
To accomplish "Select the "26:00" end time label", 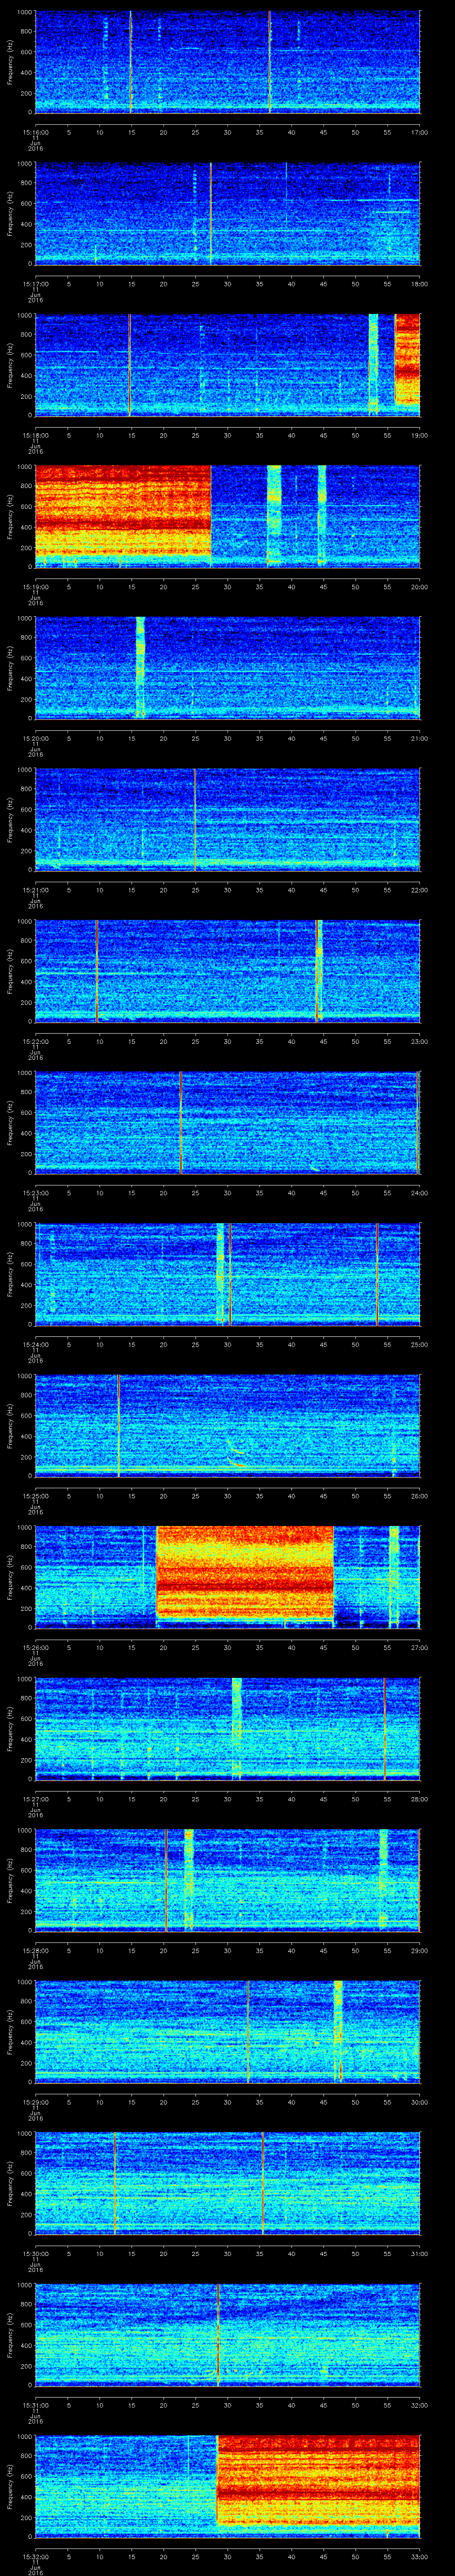I will click(x=419, y=1495).
